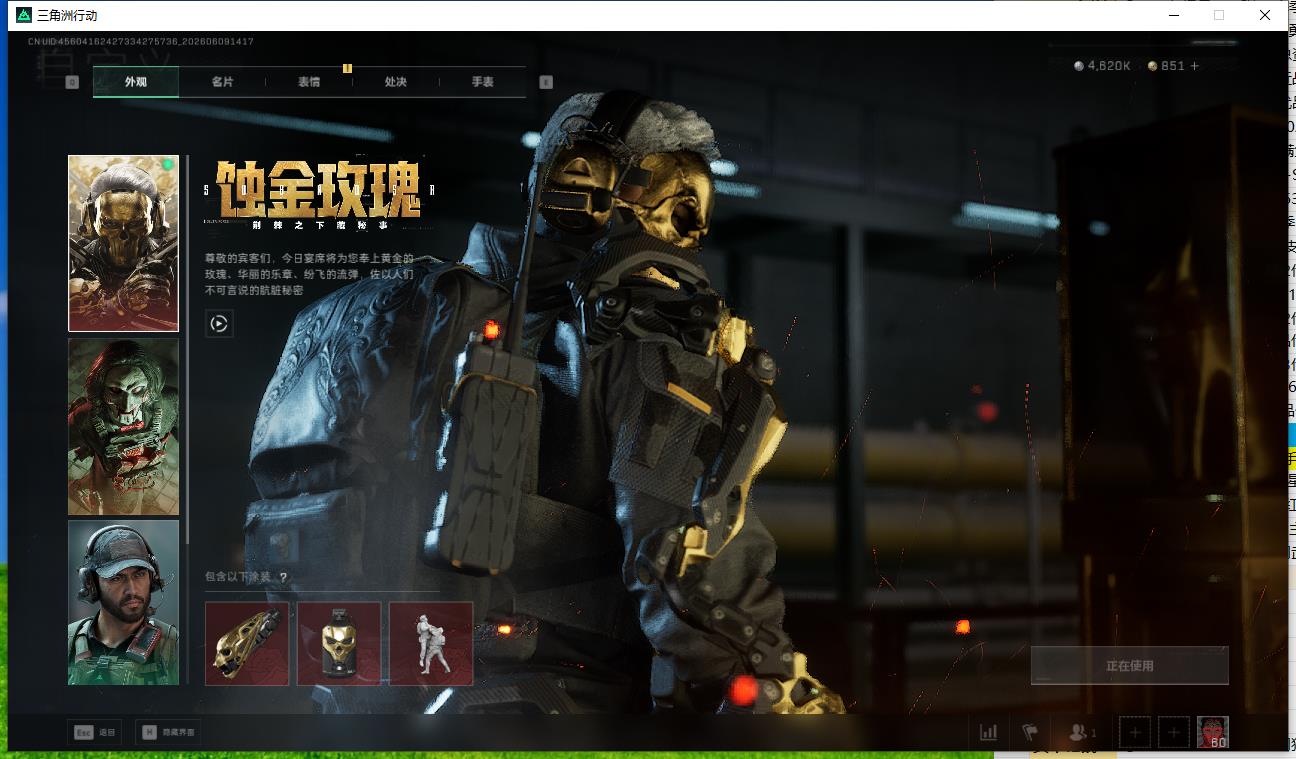Select the gold skull mask skin thumbnail
The height and width of the screenshot is (759, 1296).
point(123,243)
